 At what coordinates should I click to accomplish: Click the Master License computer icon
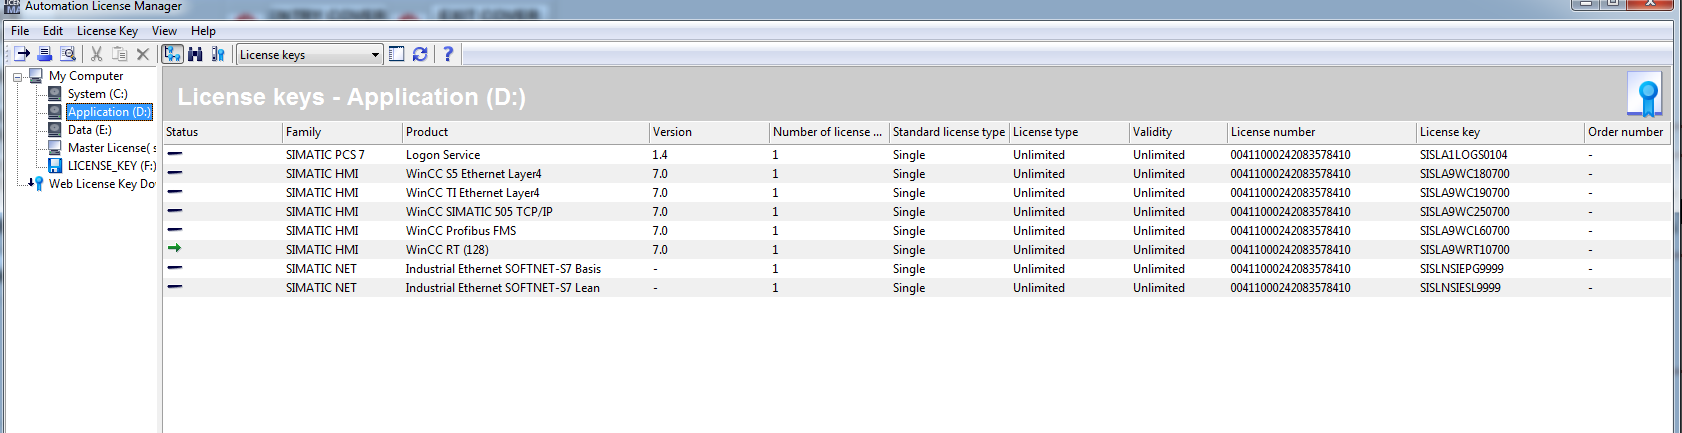56,147
